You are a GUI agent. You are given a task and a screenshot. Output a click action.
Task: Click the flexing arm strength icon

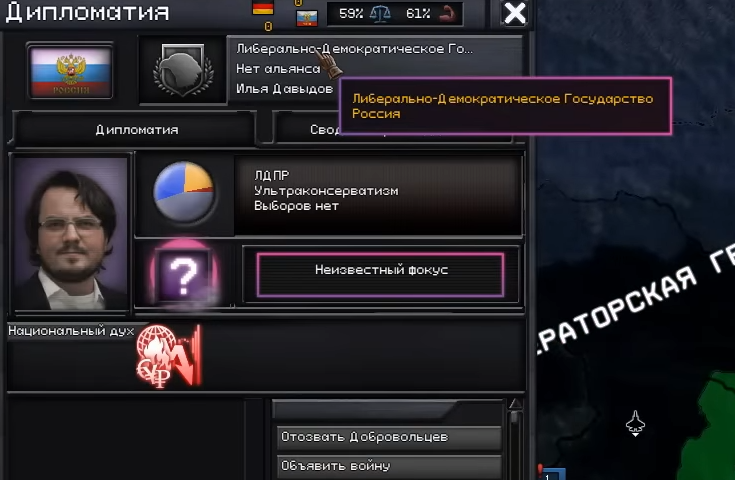pyautogui.click(x=447, y=14)
